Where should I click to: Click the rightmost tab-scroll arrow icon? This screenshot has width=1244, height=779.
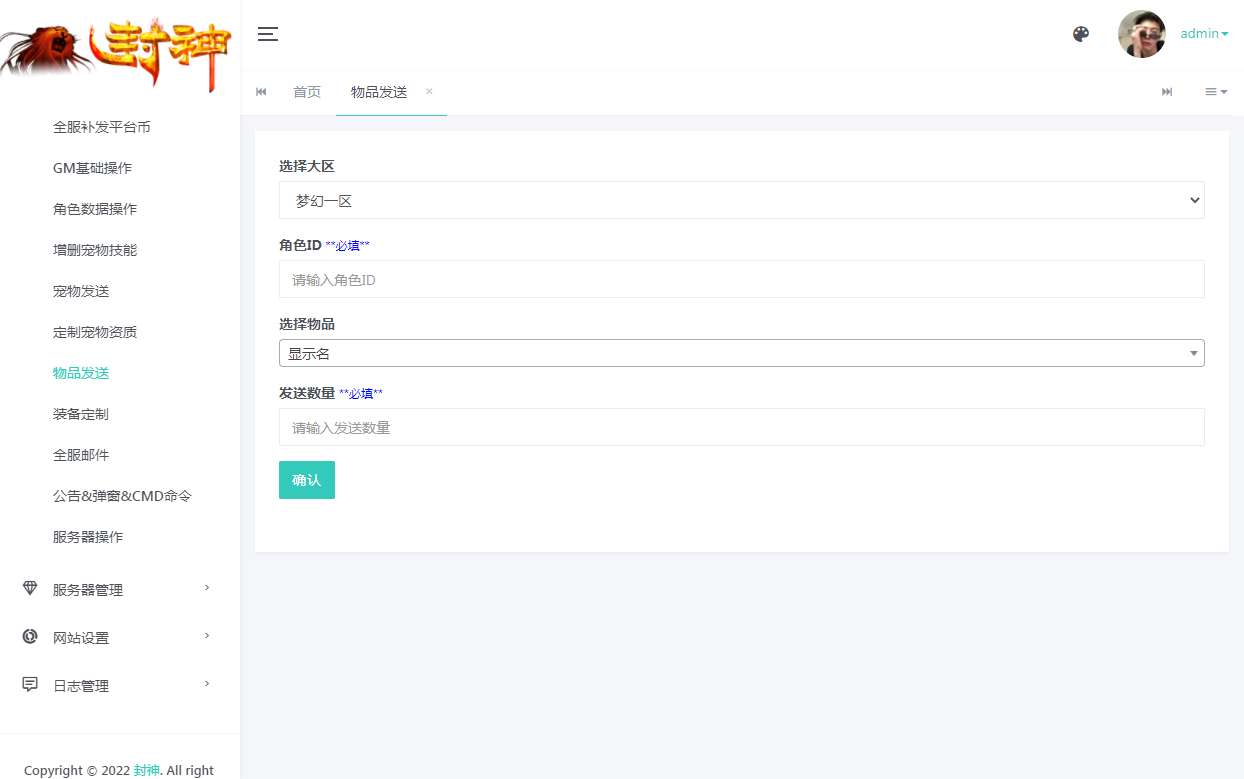(1166, 91)
